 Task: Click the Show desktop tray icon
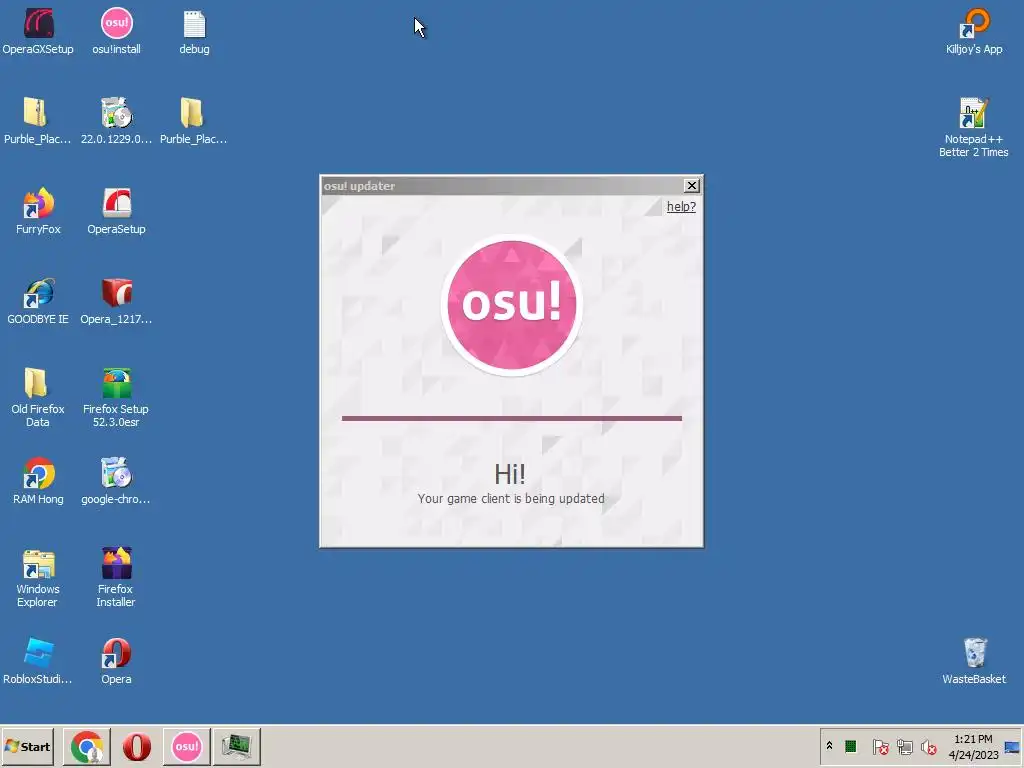click(x=1012, y=747)
